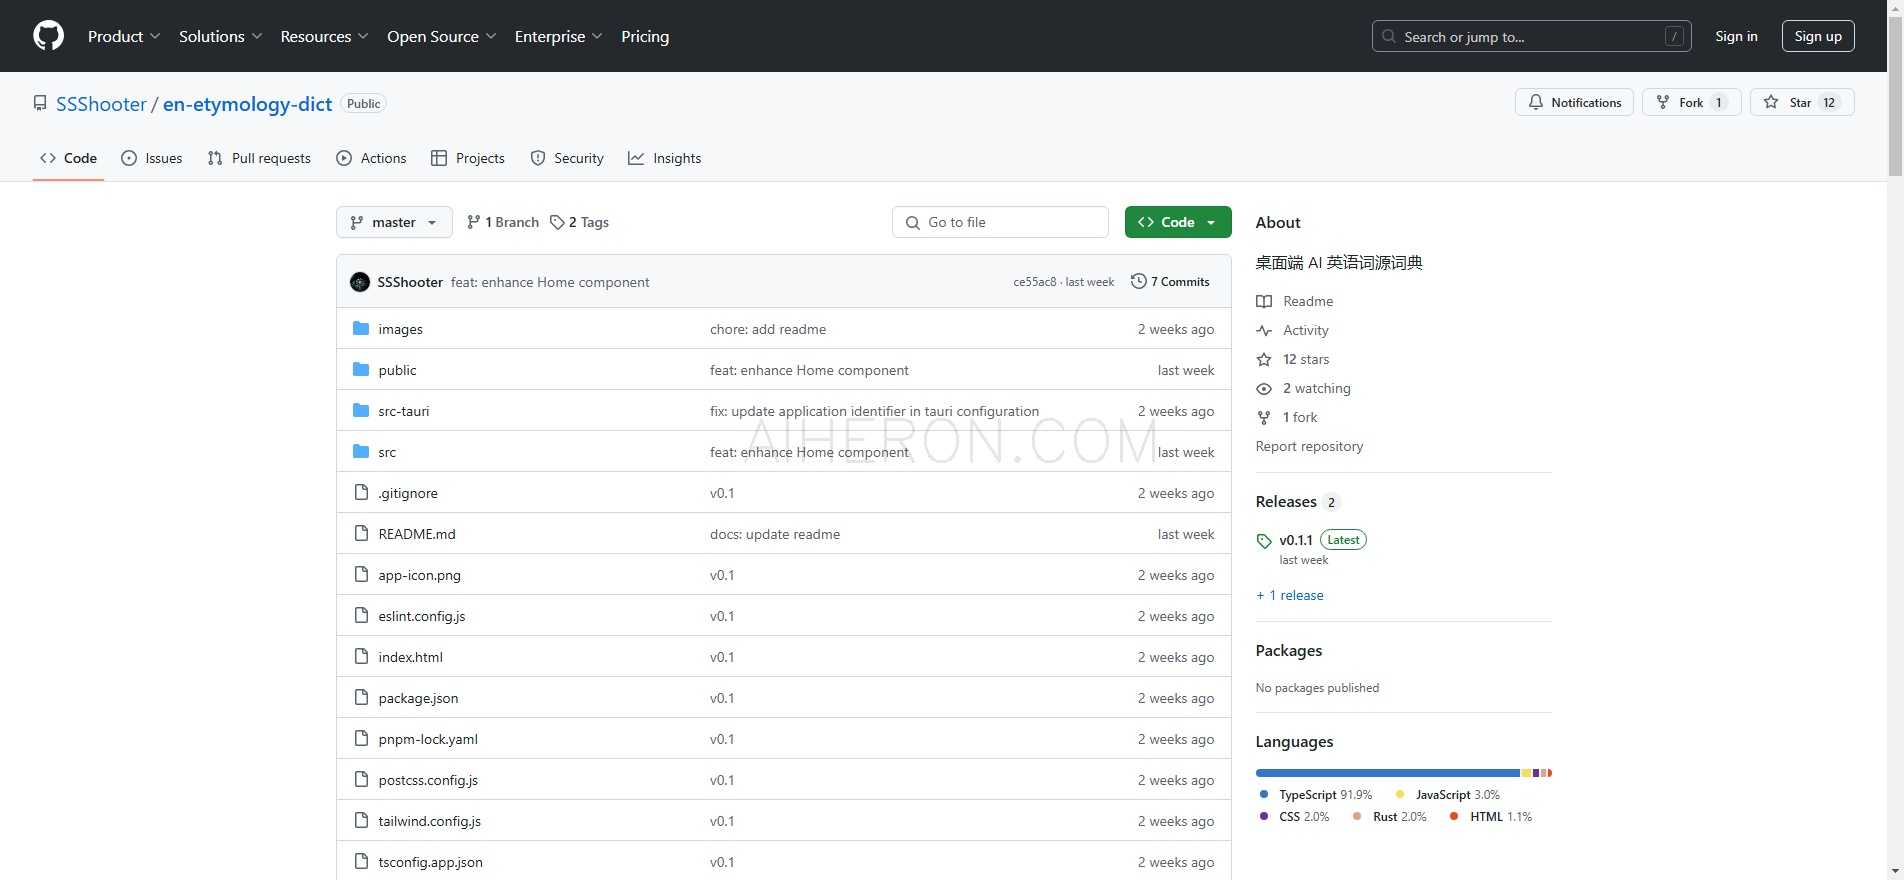Click the fork icon next to 1 fork
This screenshot has width=1904, height=880.
coord(1264,417)
